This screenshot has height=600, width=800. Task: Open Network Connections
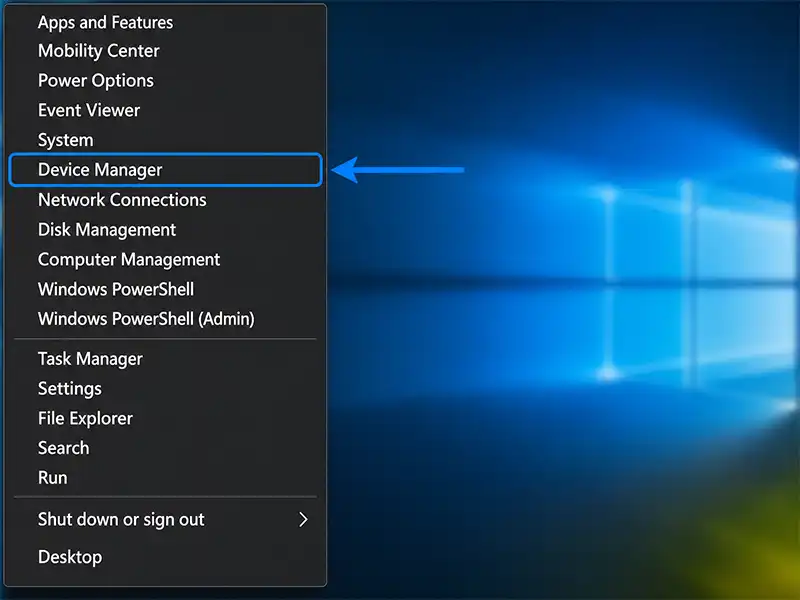[x=165, y=199]
